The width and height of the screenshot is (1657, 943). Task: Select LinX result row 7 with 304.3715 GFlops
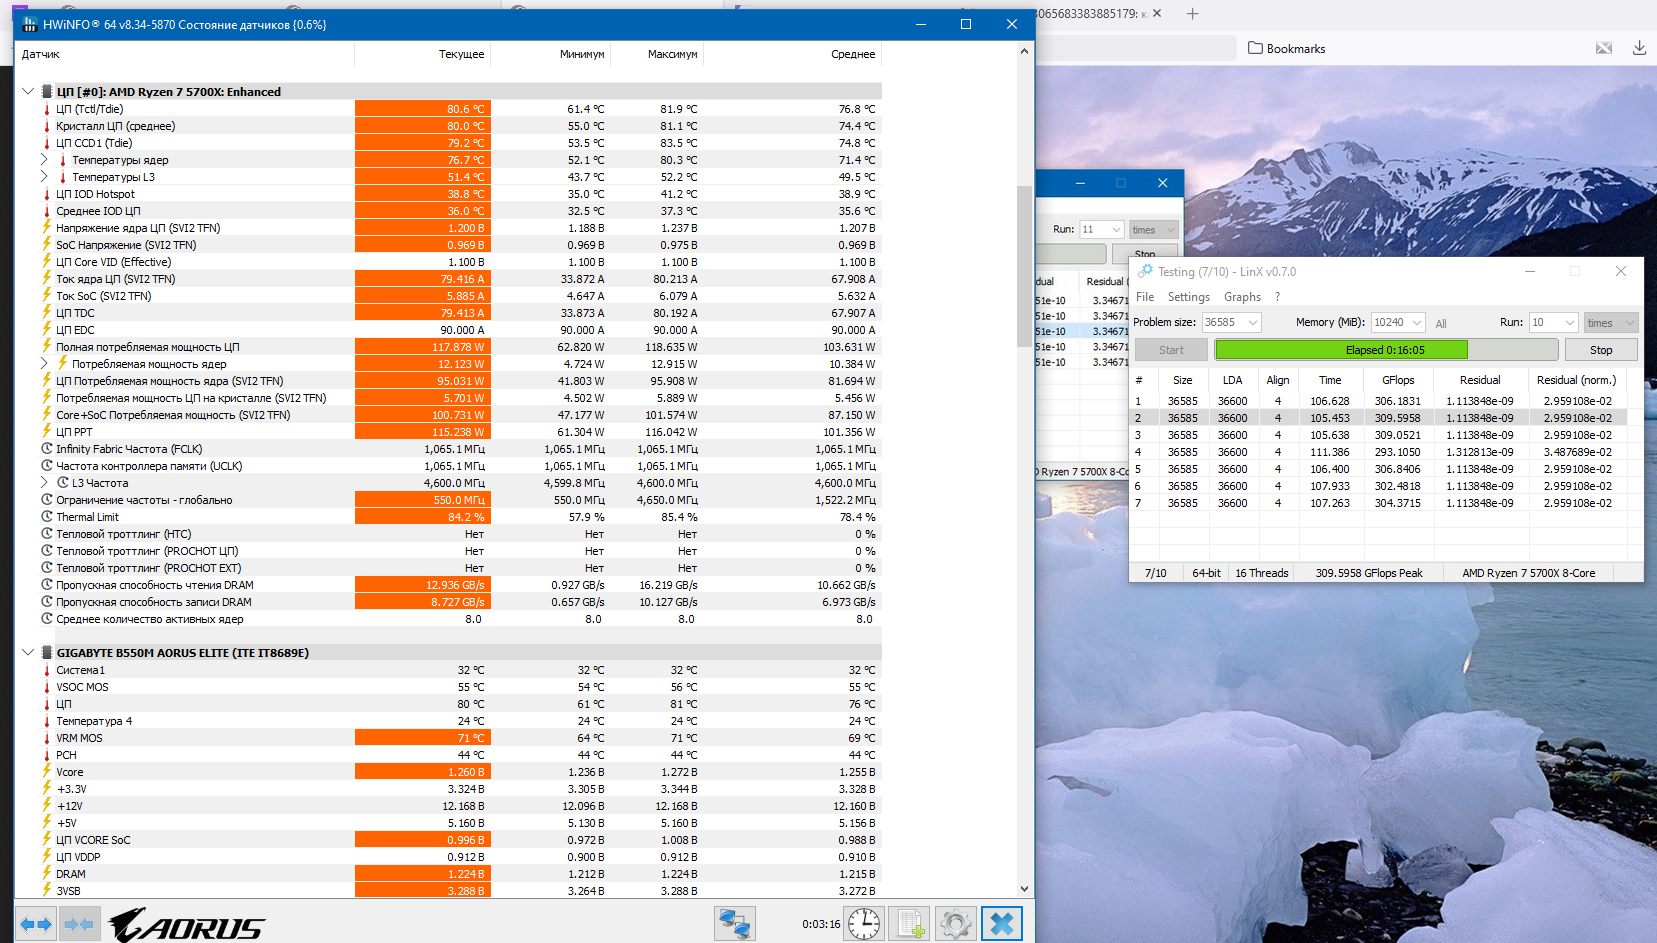point(1379,503)
